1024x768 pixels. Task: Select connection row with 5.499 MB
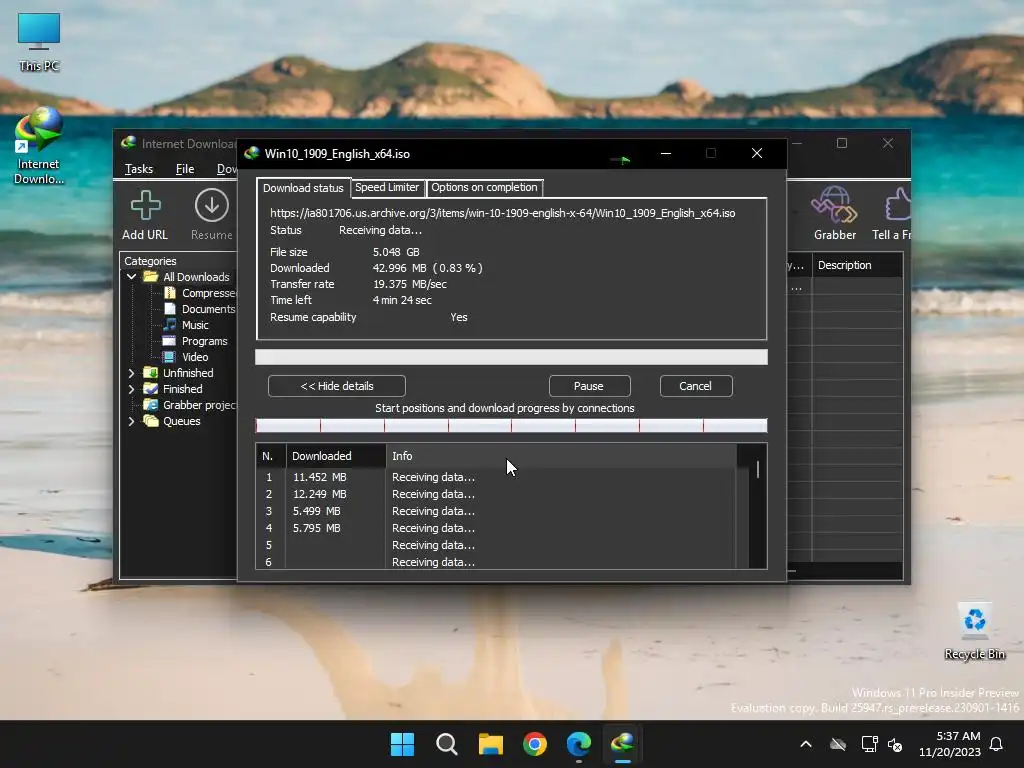496,511
